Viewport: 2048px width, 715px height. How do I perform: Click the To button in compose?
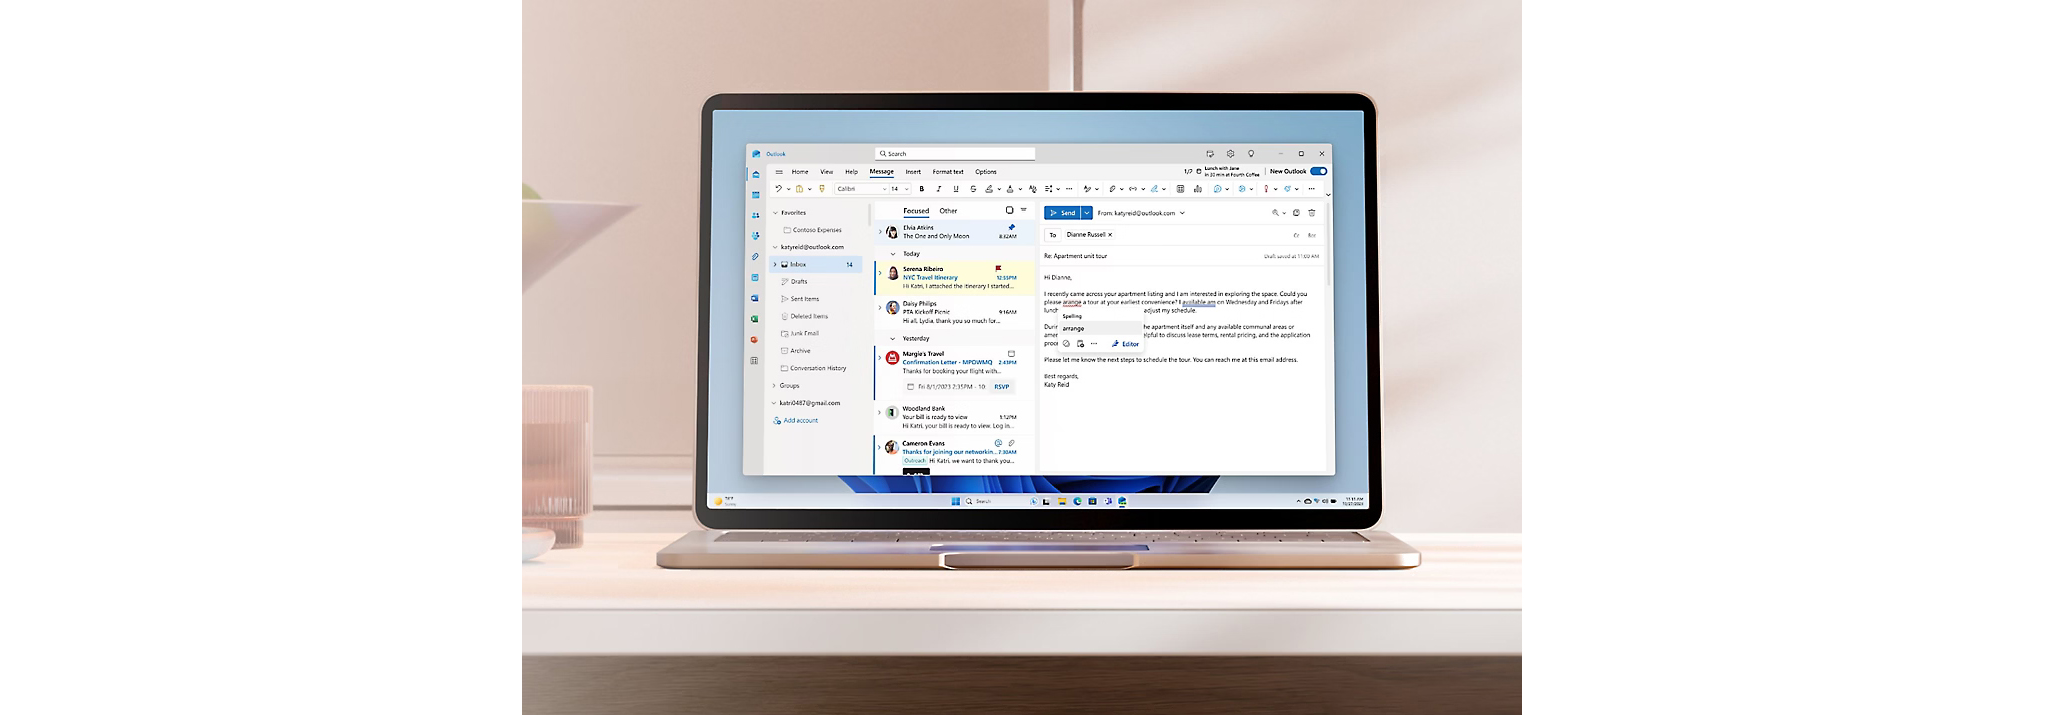[x=1052, y=235]
